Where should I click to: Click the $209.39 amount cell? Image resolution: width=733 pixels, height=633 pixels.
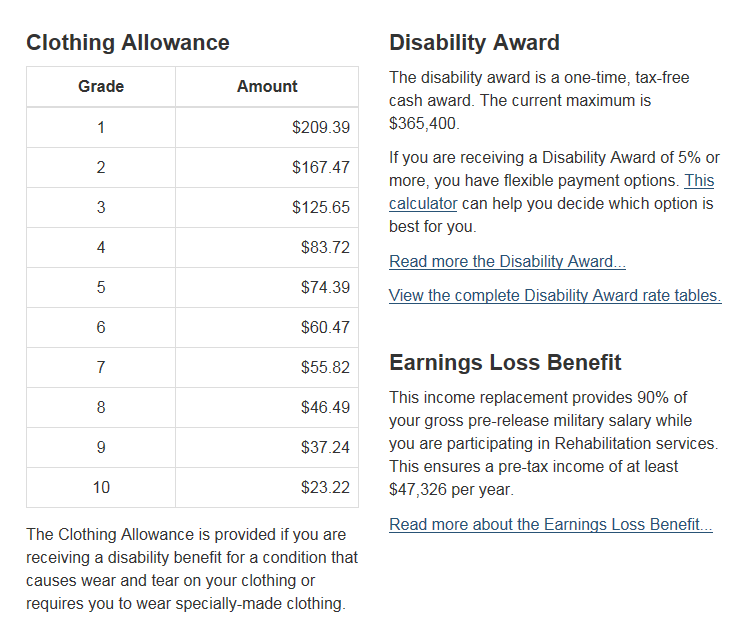[x=267, y=127]
